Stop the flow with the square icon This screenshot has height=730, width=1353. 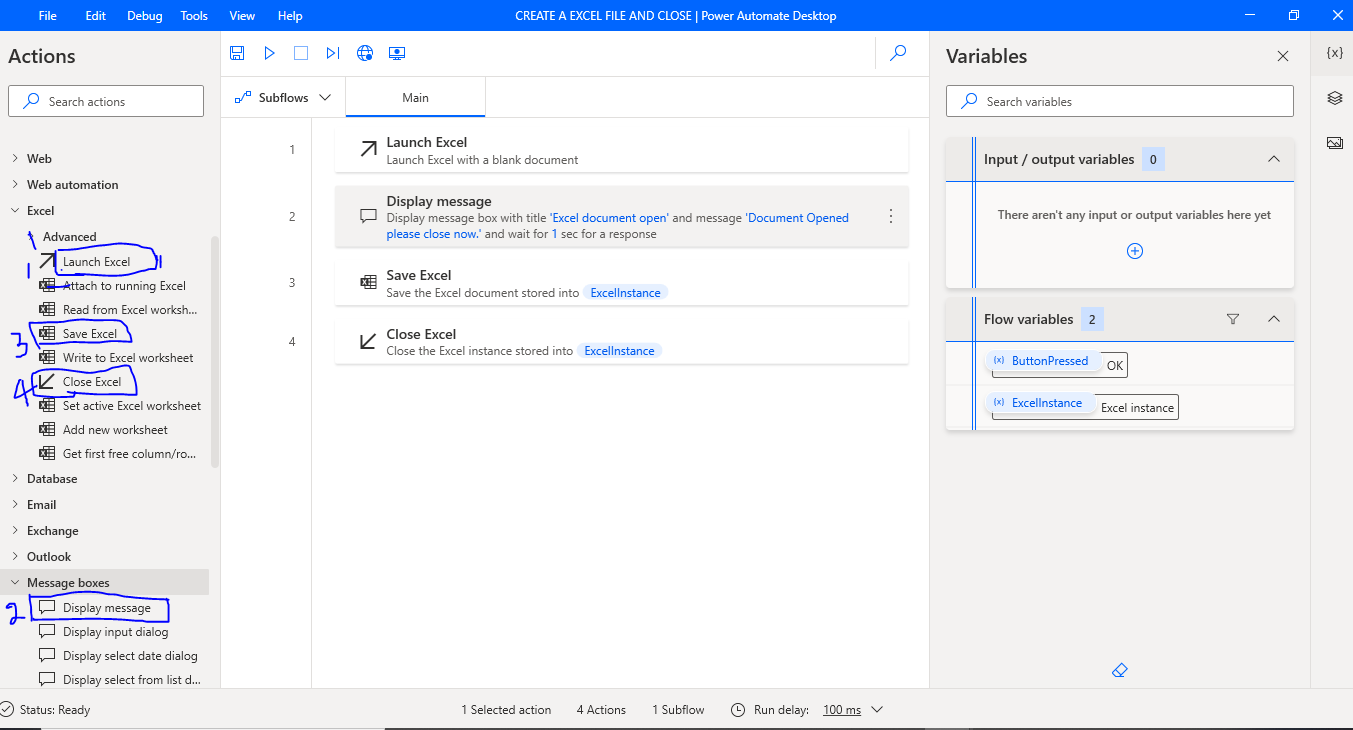point(301,53)
